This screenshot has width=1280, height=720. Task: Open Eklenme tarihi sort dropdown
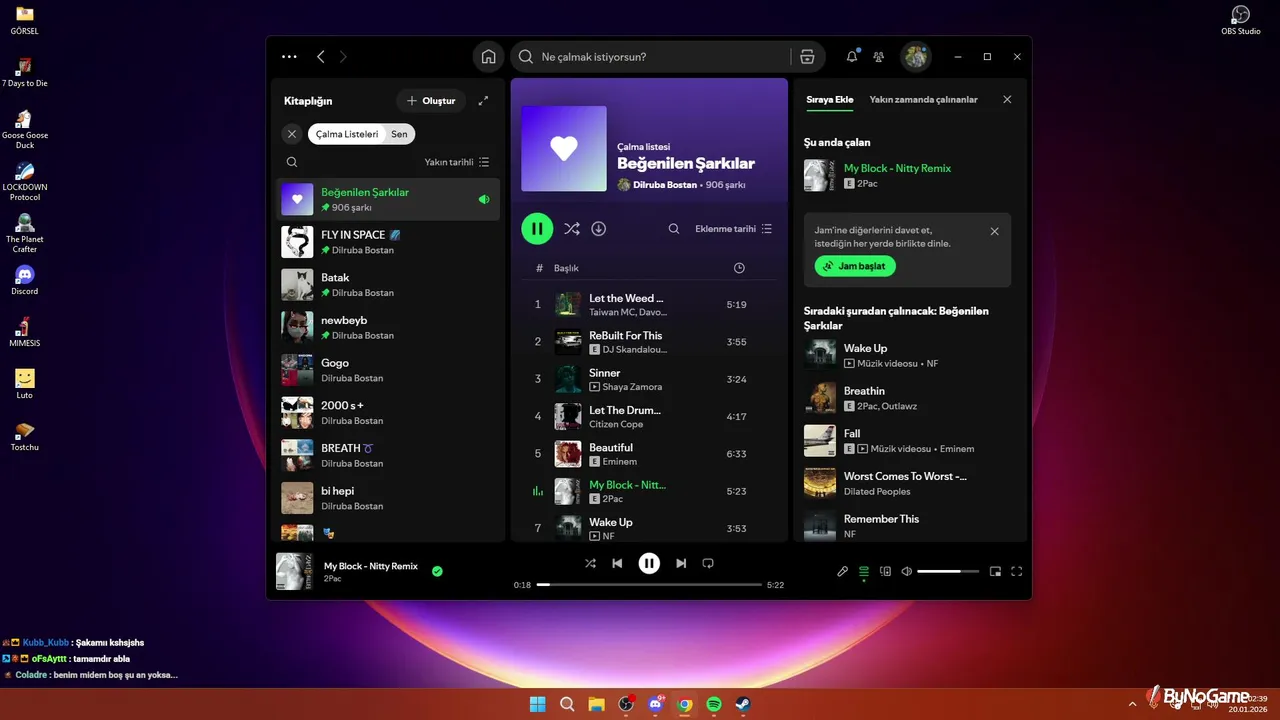click(734, 229)
